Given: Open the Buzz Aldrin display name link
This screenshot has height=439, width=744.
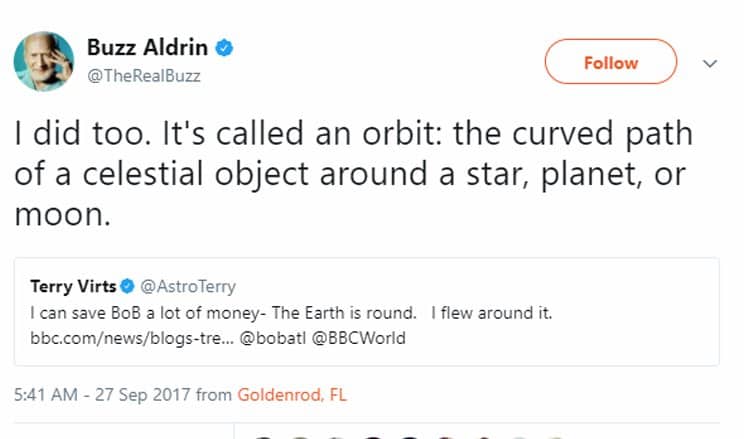Looking at the screenshot, I should (x=149, y=46).
